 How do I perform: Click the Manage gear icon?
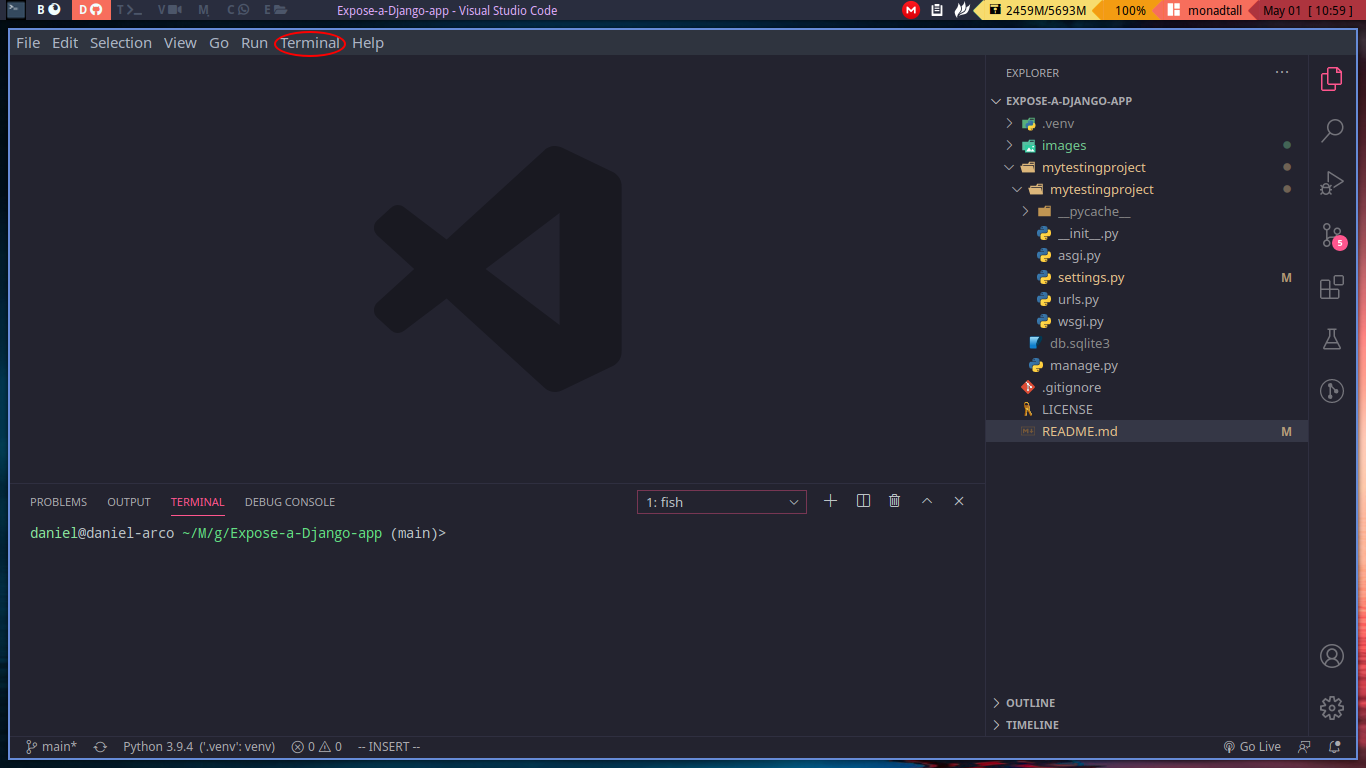point(1331,708)
